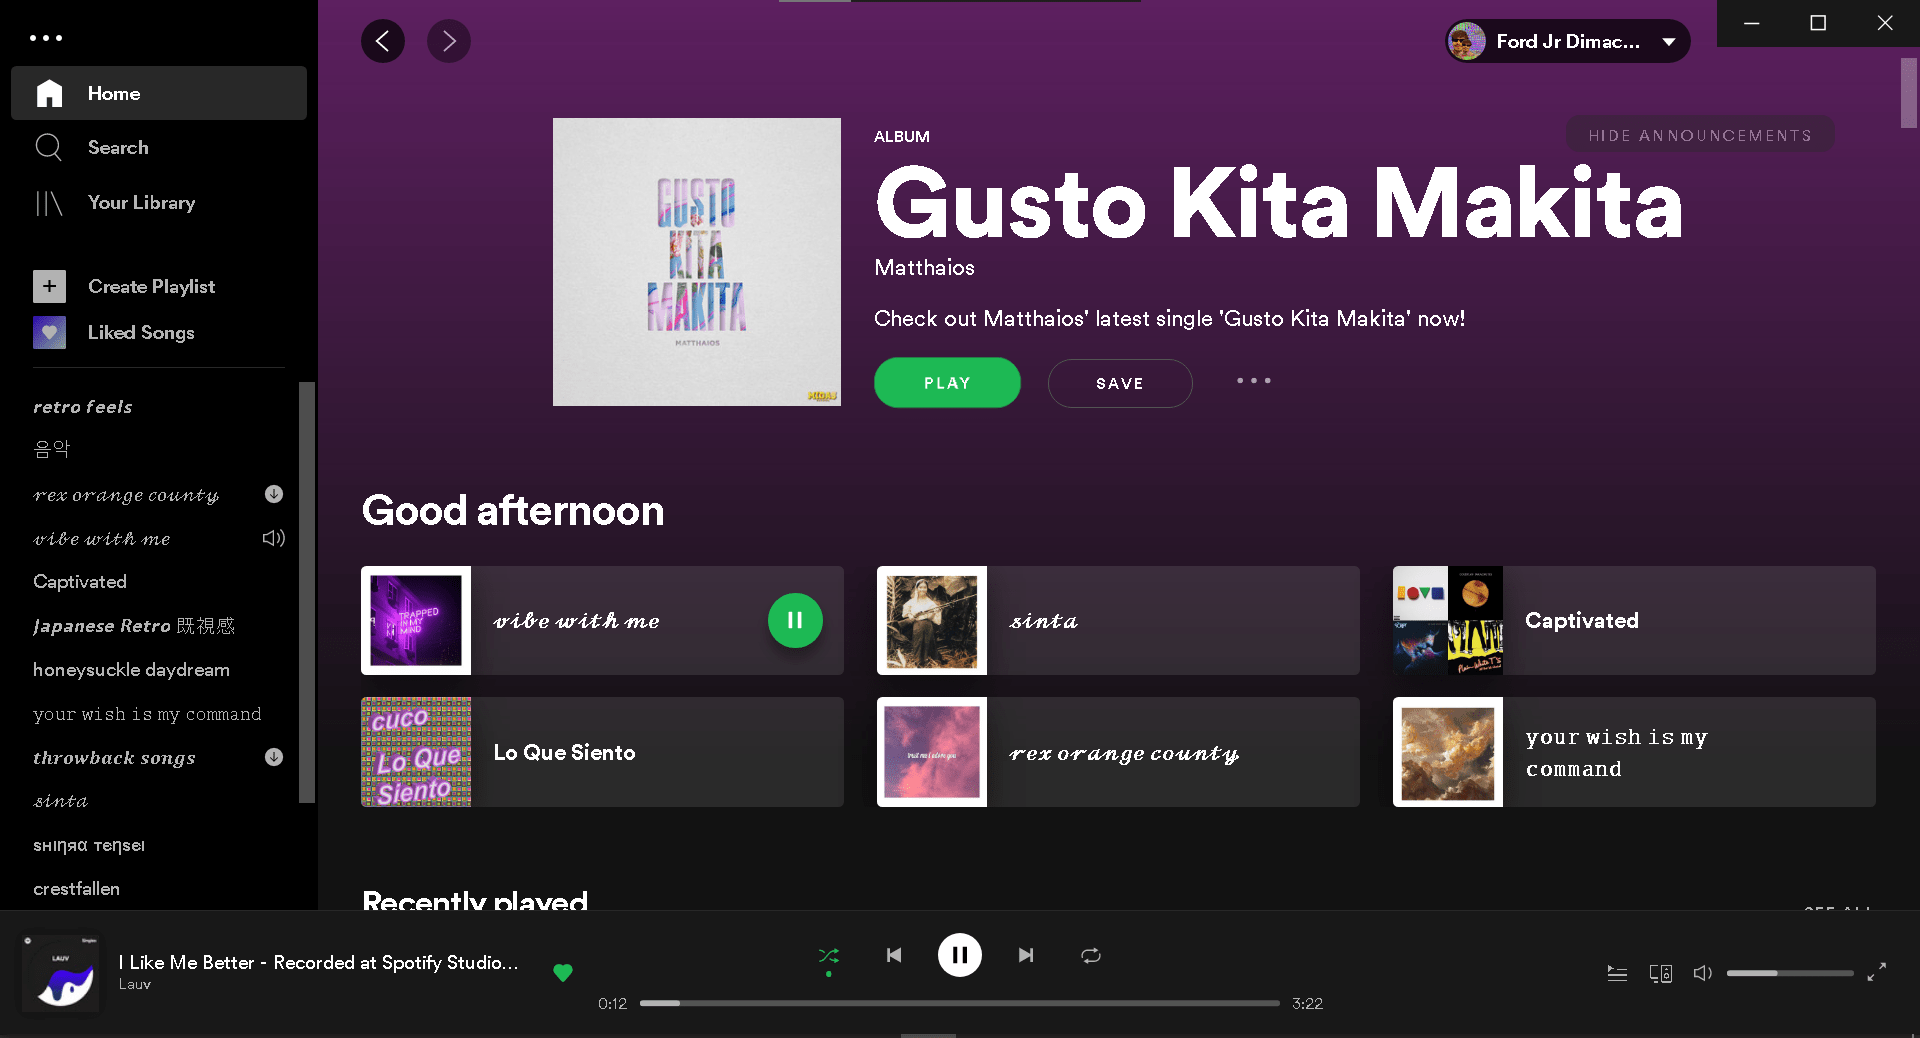The height and width of the screenshot is (1038, 1920).
Task: Open Captivated playlist in the sidebar
Action: pos(80,581)
